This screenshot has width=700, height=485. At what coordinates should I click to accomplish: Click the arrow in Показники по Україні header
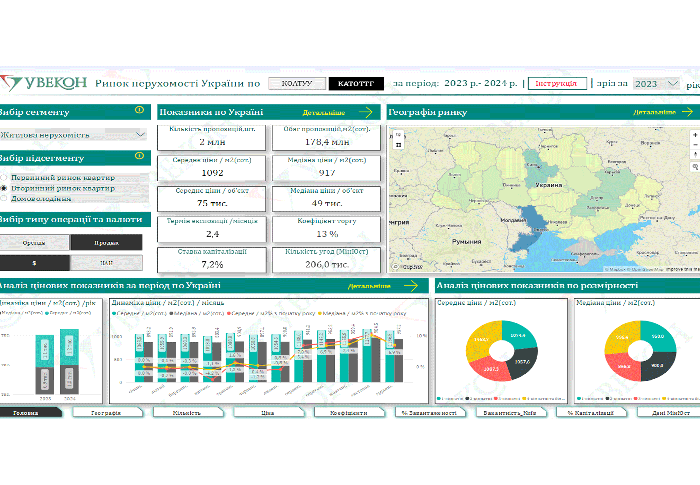click(366, 112)
